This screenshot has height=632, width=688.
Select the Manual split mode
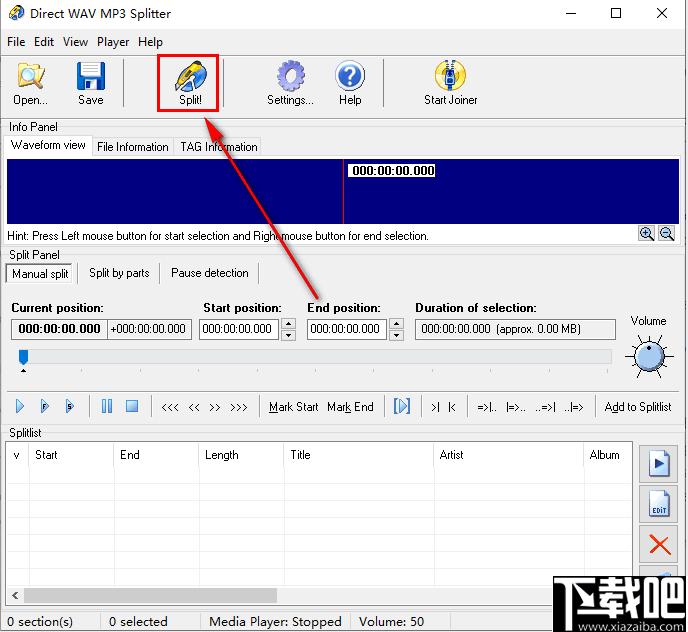tap(40, 273)
